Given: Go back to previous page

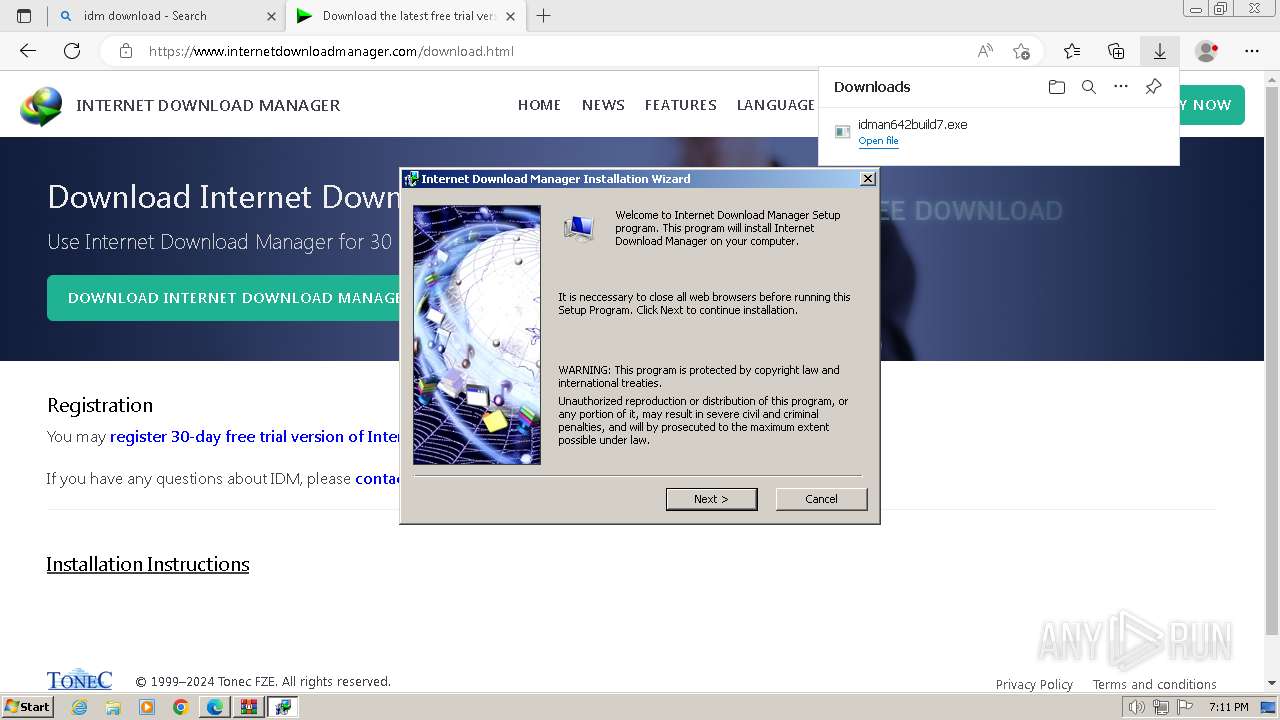Looking at the screenshot, I should tap(28, 51).
